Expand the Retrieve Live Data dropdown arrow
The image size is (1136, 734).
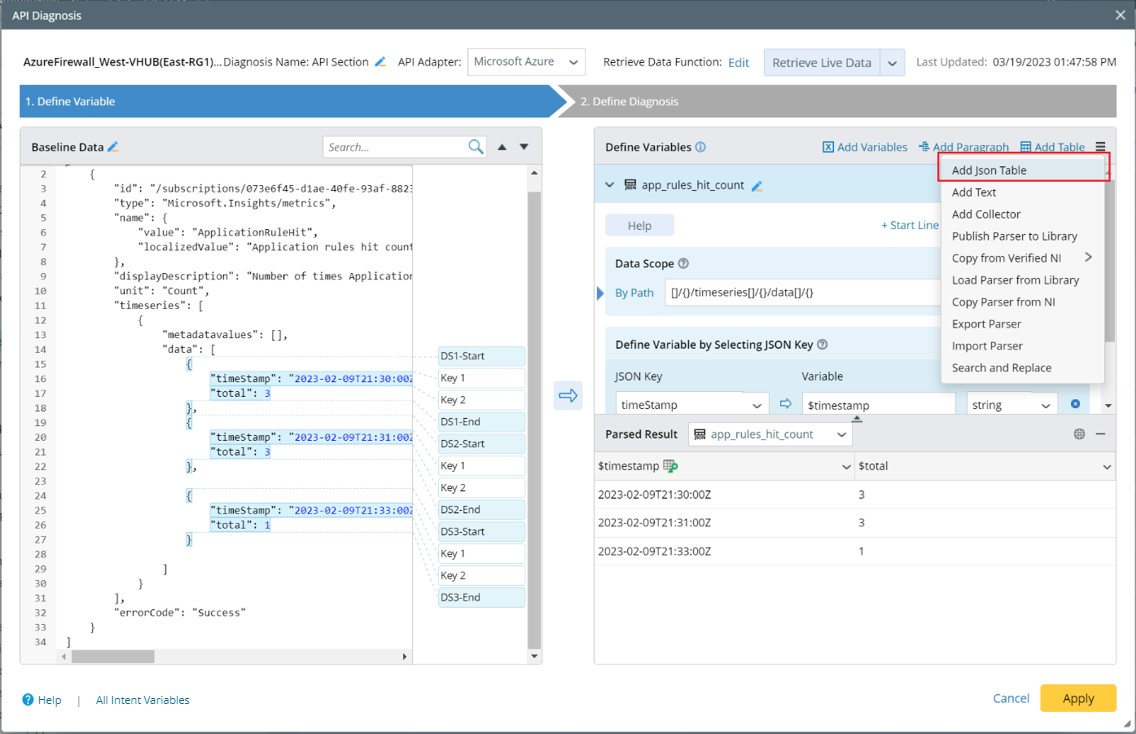[x=892, y=62]
